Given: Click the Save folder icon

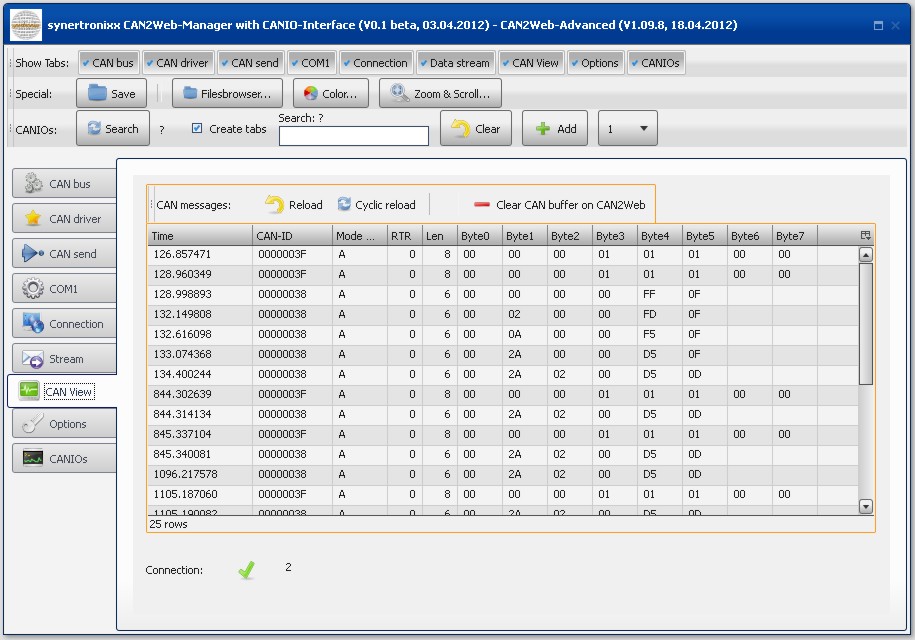Looking at the screenshot, I should [97, 94].
